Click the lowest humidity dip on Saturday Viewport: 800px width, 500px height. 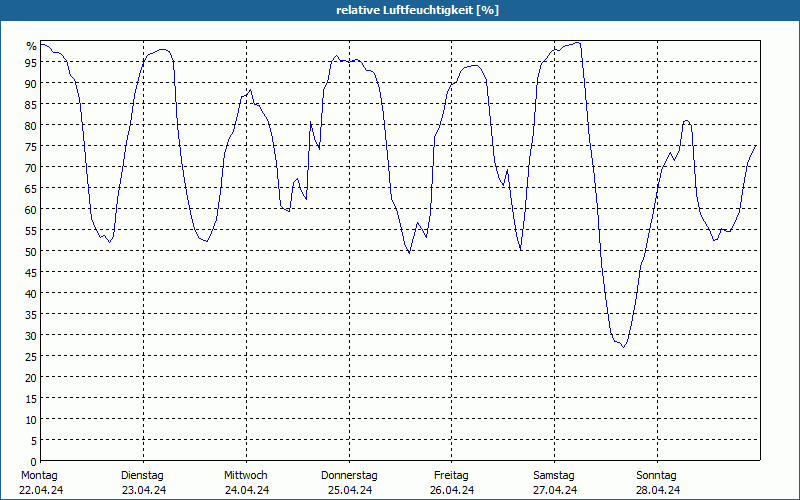(x=623, y=347)
